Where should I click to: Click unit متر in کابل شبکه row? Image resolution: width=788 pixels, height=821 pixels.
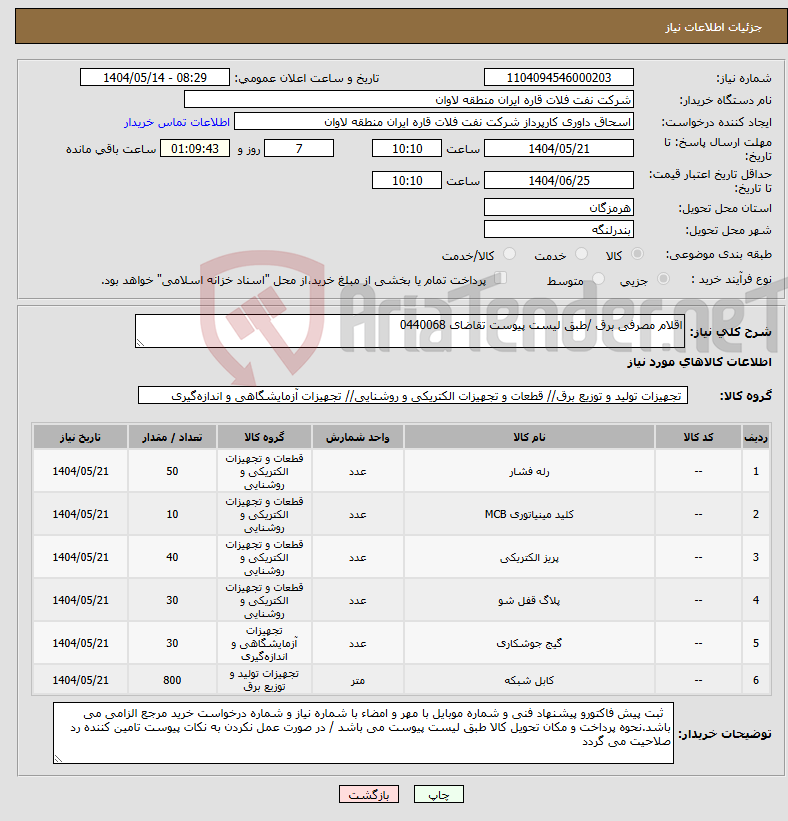[358, 680]
